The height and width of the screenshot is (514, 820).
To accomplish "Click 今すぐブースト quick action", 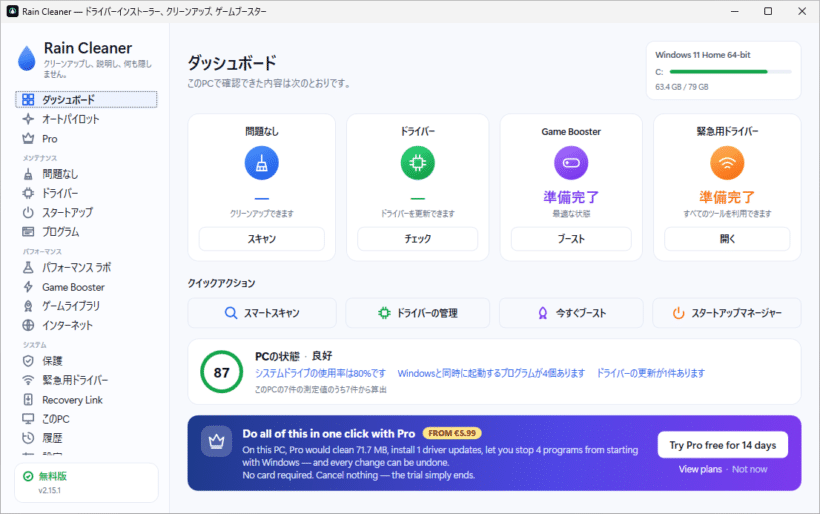I will point(571,313).
